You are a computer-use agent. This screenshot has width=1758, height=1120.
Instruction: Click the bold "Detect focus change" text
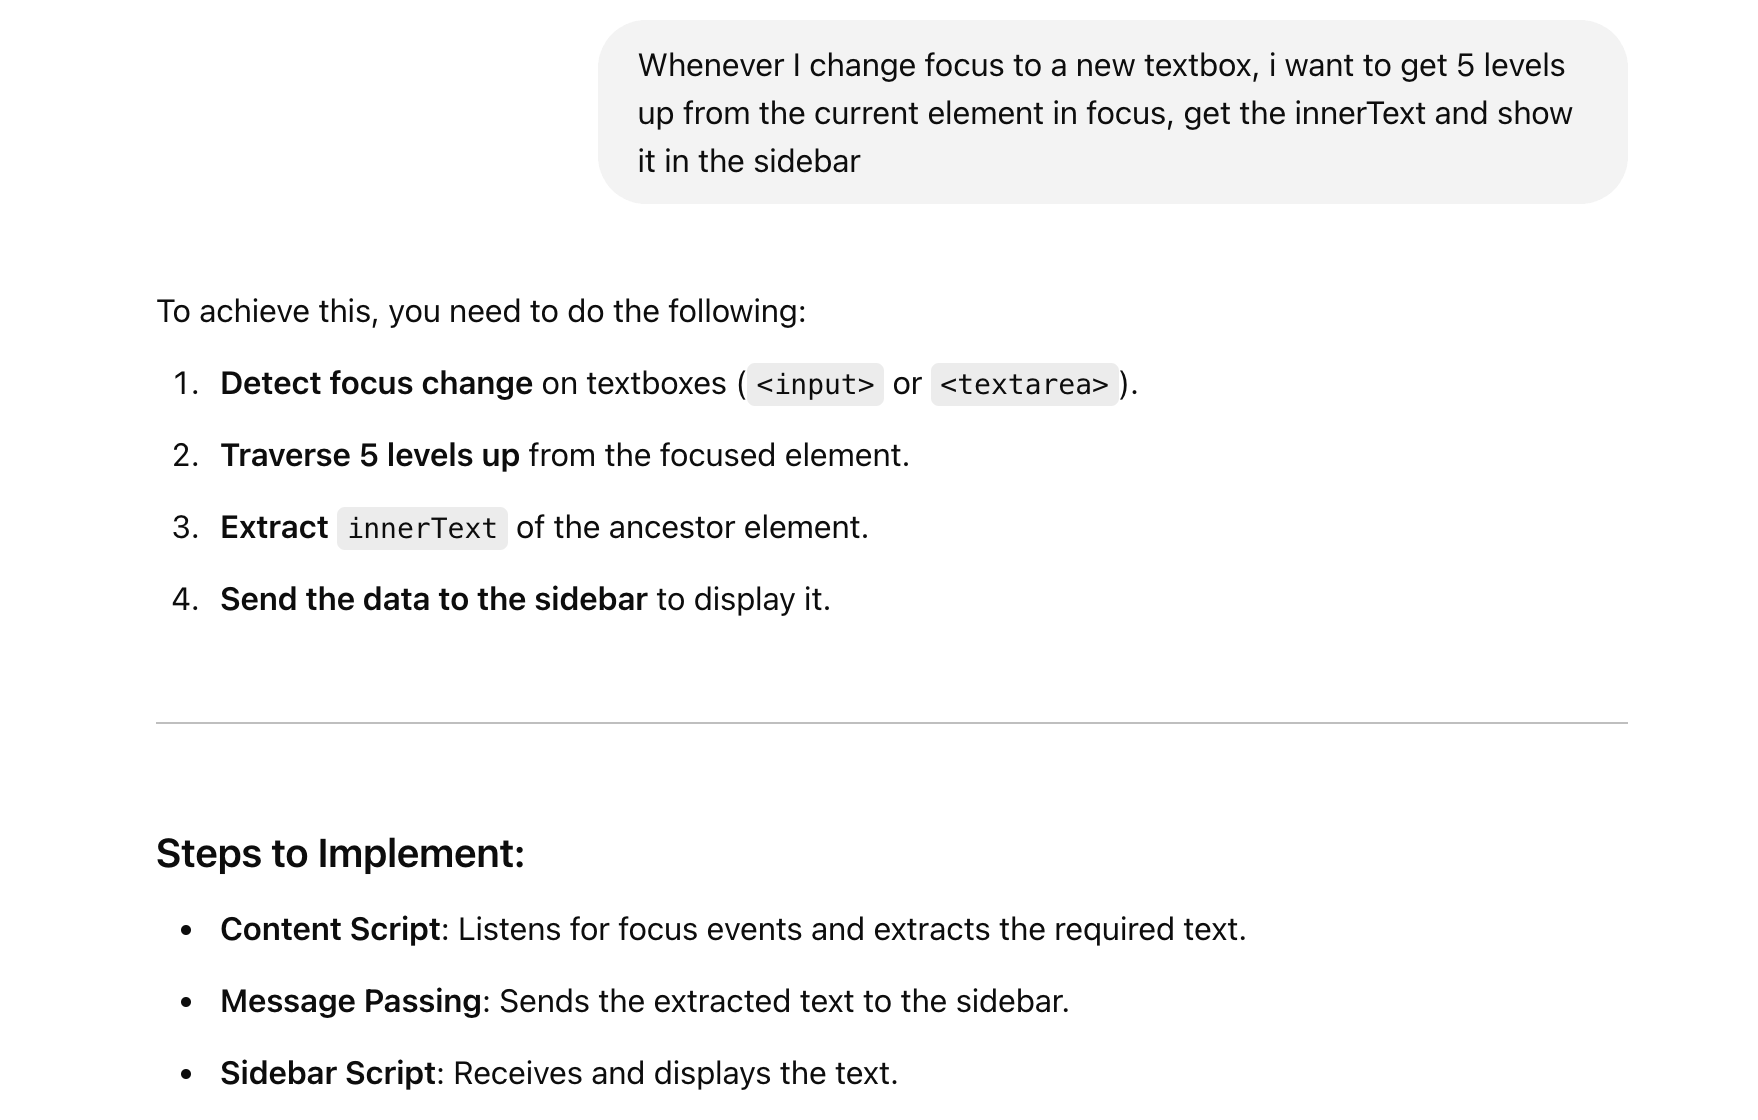tap(376, 384)
